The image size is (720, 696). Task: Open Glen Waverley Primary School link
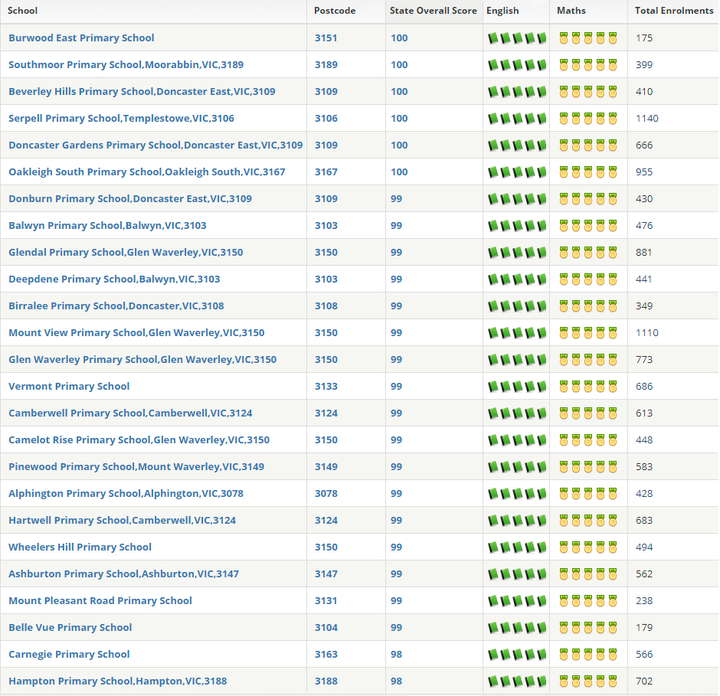point(142,359)
